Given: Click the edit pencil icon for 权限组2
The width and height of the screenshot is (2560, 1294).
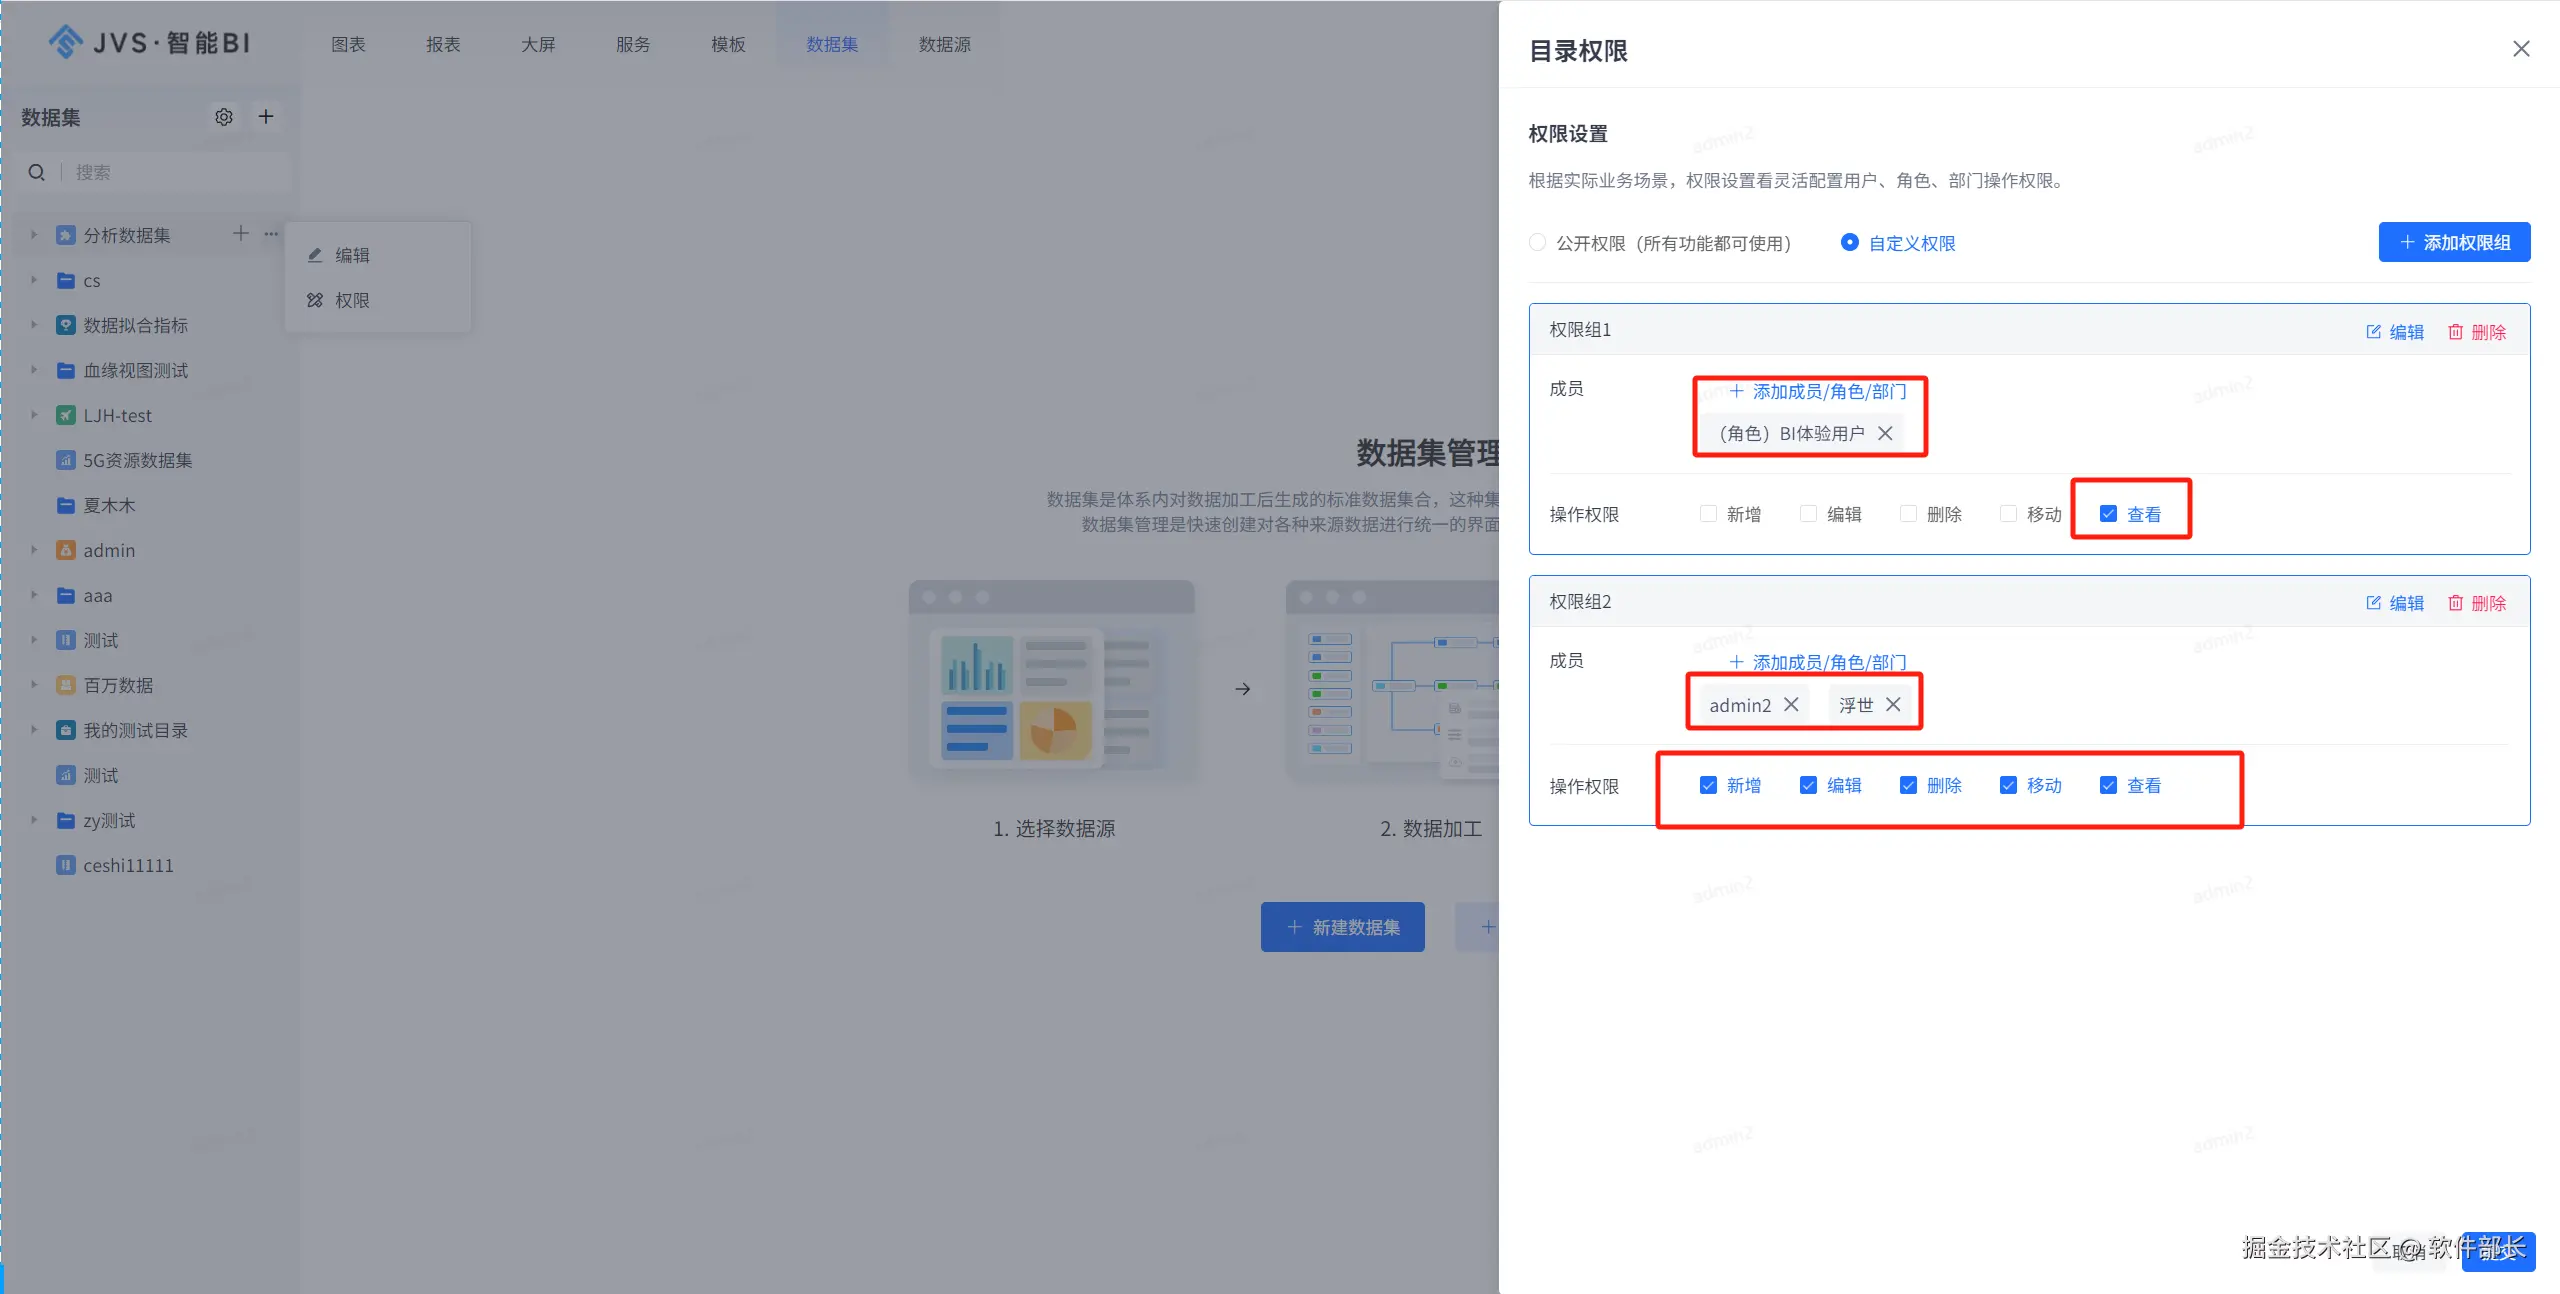Looking at the screenshot, I should 2373,603.
